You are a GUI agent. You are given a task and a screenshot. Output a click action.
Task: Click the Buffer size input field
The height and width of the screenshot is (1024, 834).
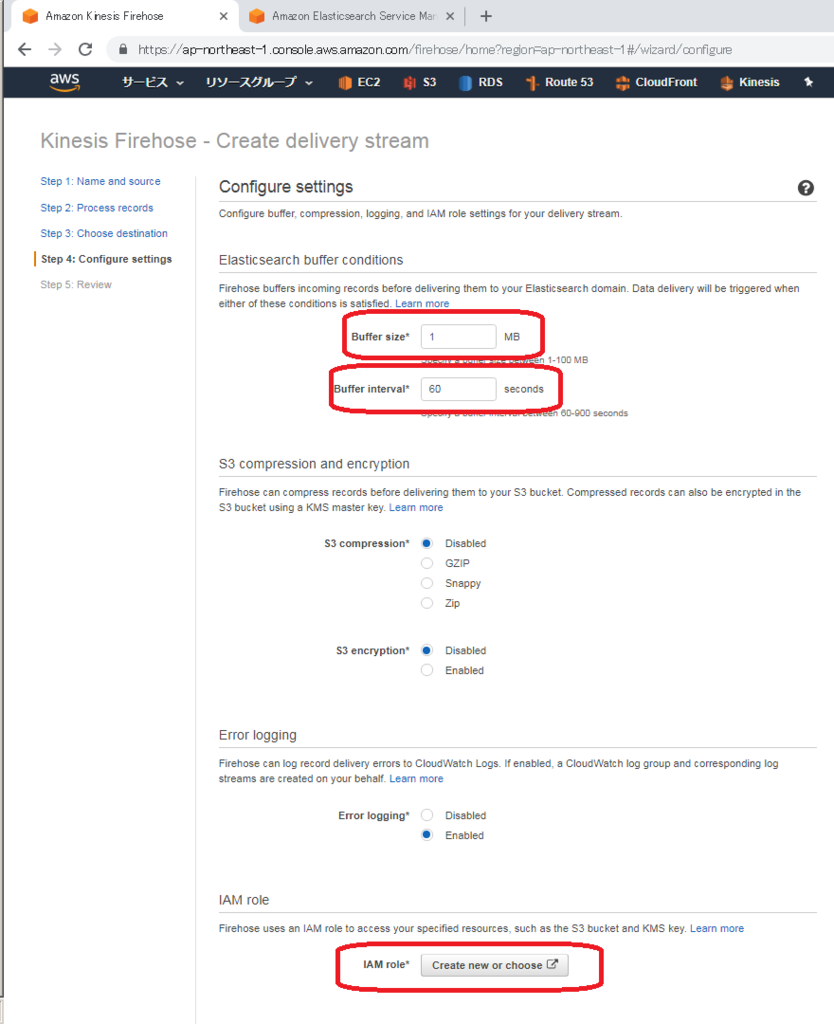click(458, 336)
